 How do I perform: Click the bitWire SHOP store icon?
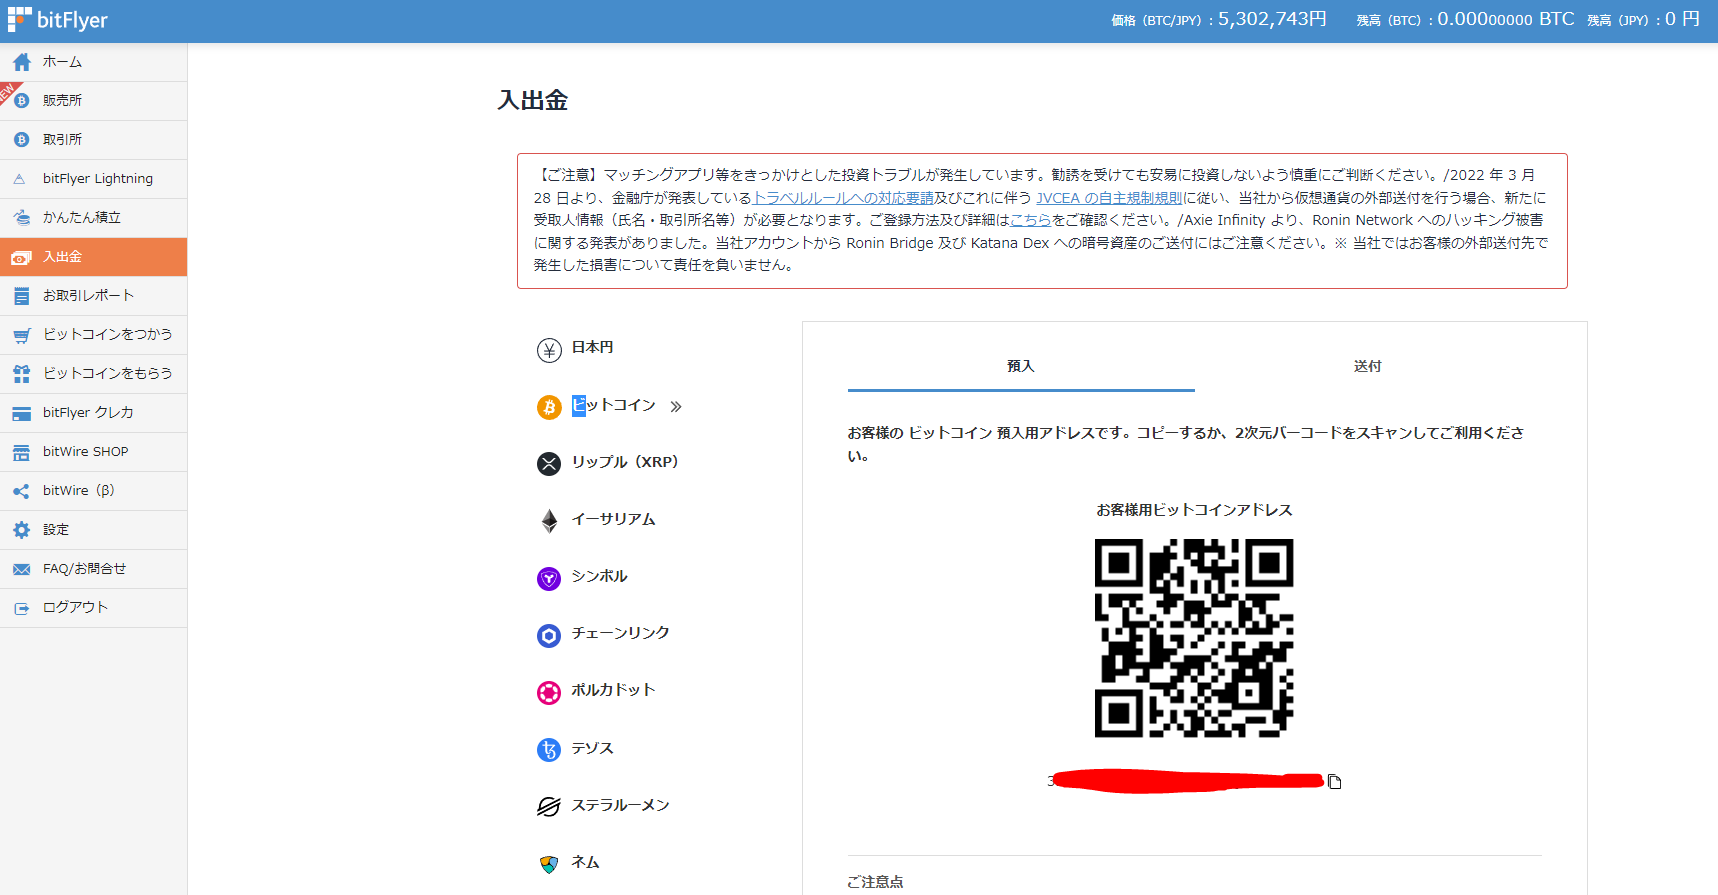tap(22, 453)
